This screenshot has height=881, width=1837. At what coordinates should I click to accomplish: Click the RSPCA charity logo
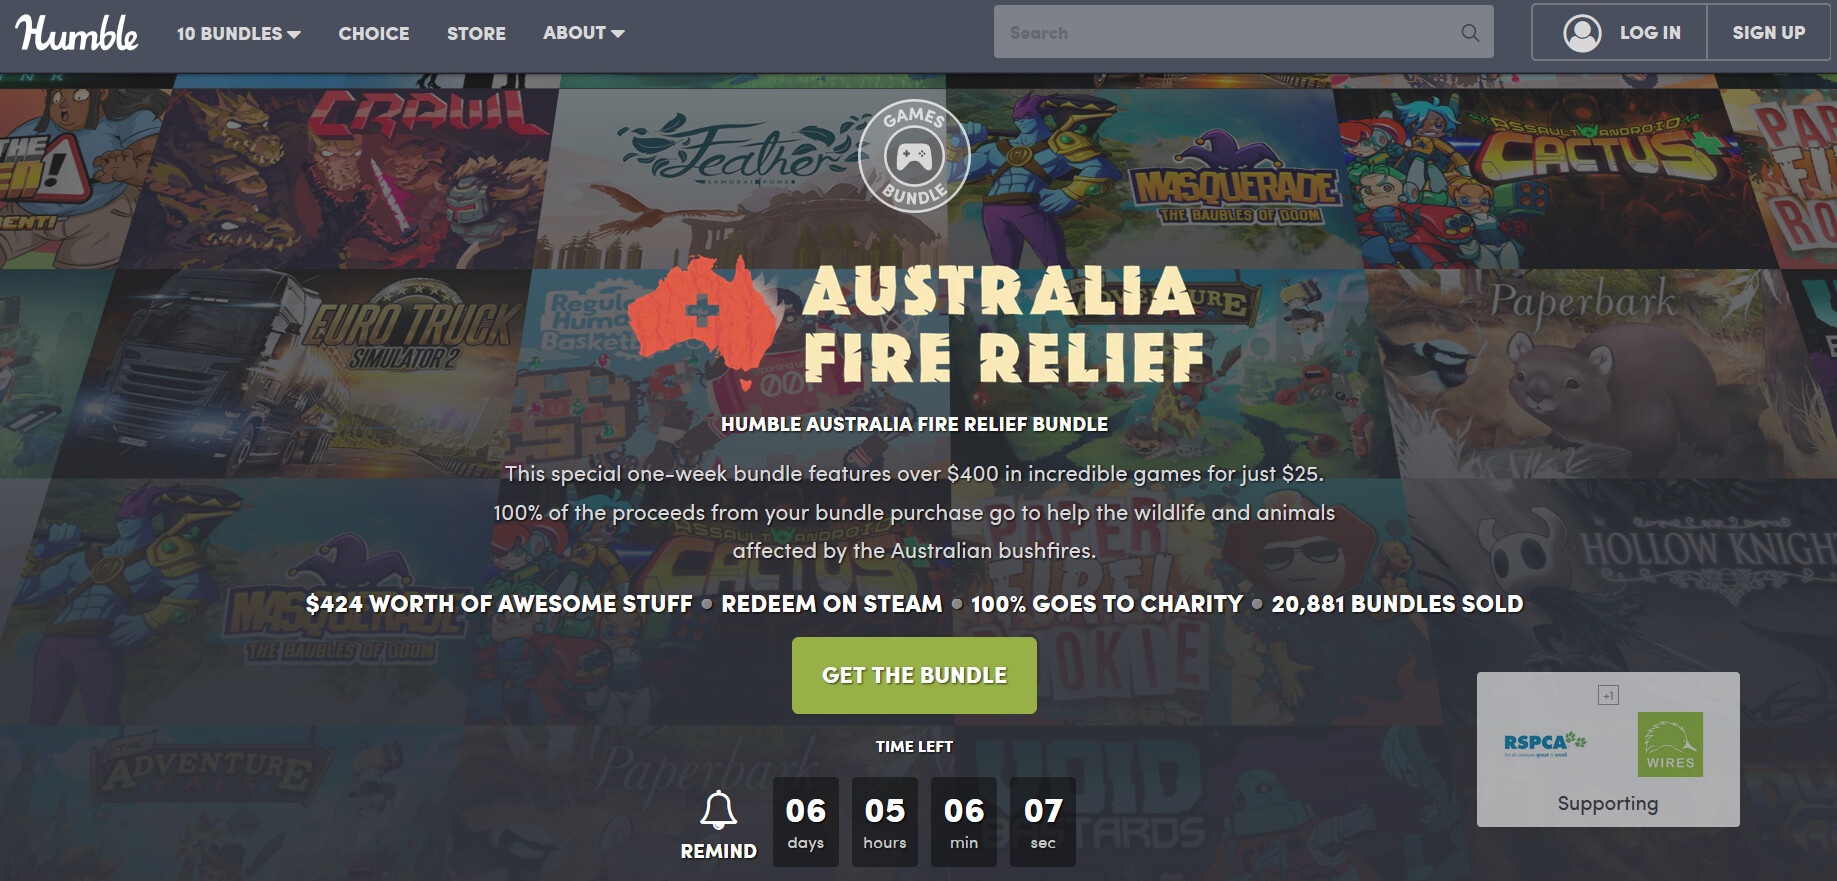pyautogui.click(x=1545, y=744)
